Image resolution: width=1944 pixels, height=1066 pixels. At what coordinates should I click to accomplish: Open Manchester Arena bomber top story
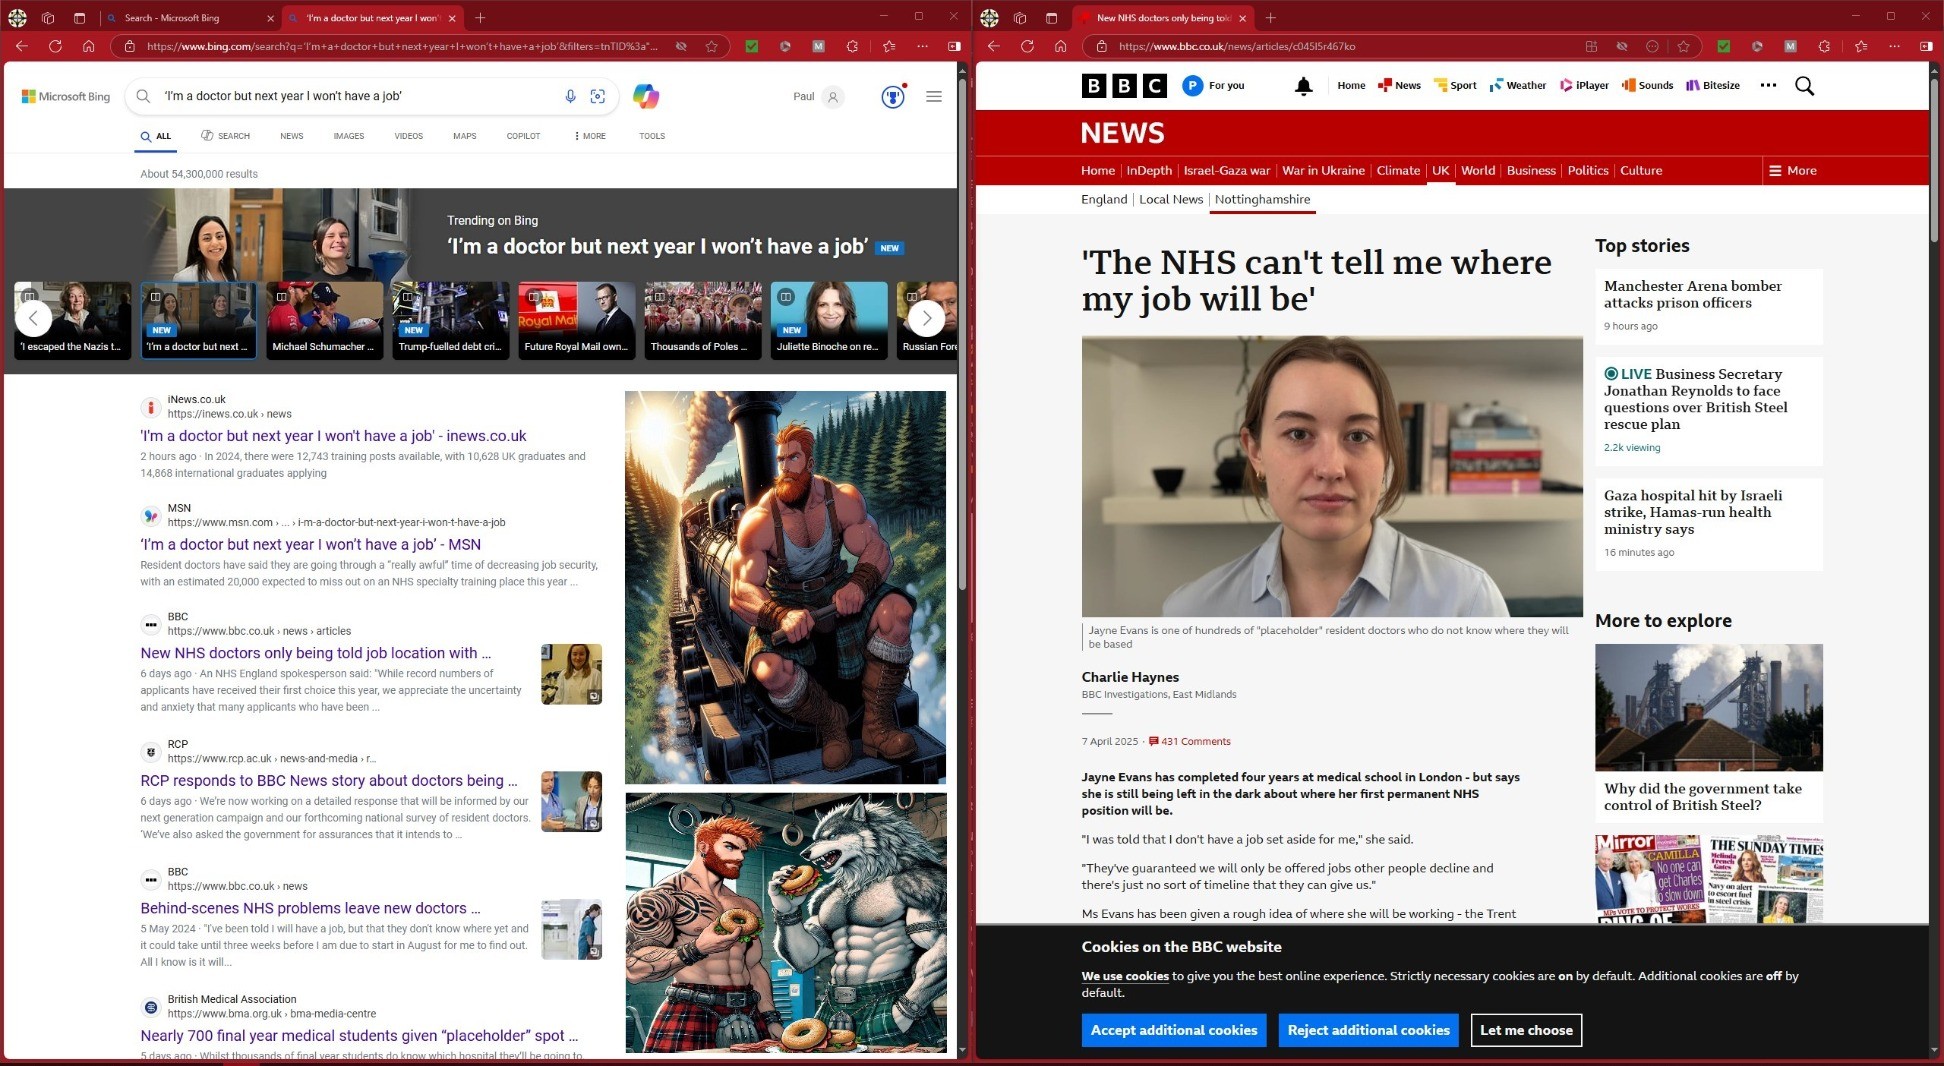pos(1692,294)
